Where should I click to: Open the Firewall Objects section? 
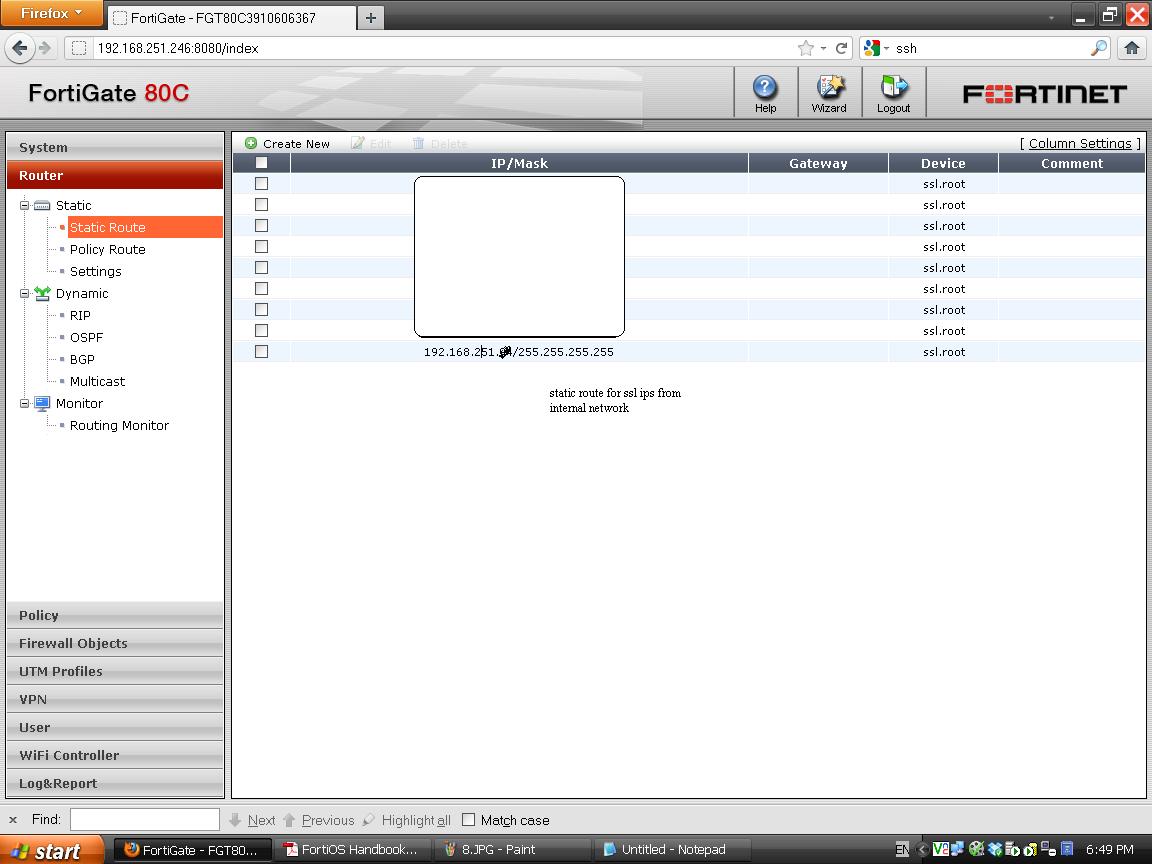[x=115, y=644]
